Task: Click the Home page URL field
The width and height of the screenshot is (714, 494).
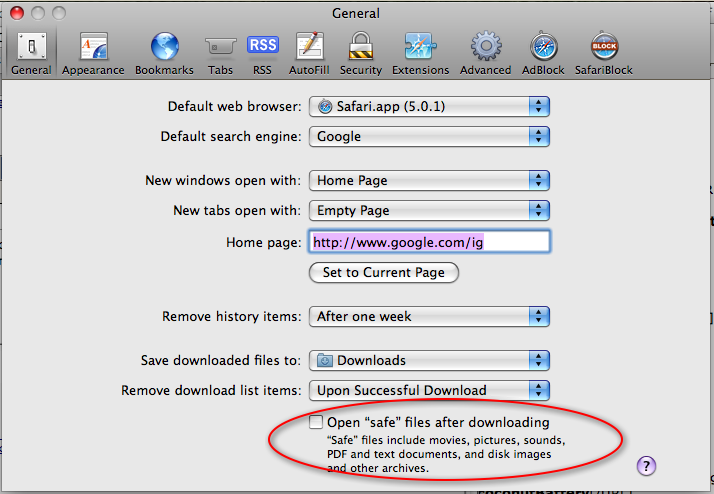Action: coord(429,242)
